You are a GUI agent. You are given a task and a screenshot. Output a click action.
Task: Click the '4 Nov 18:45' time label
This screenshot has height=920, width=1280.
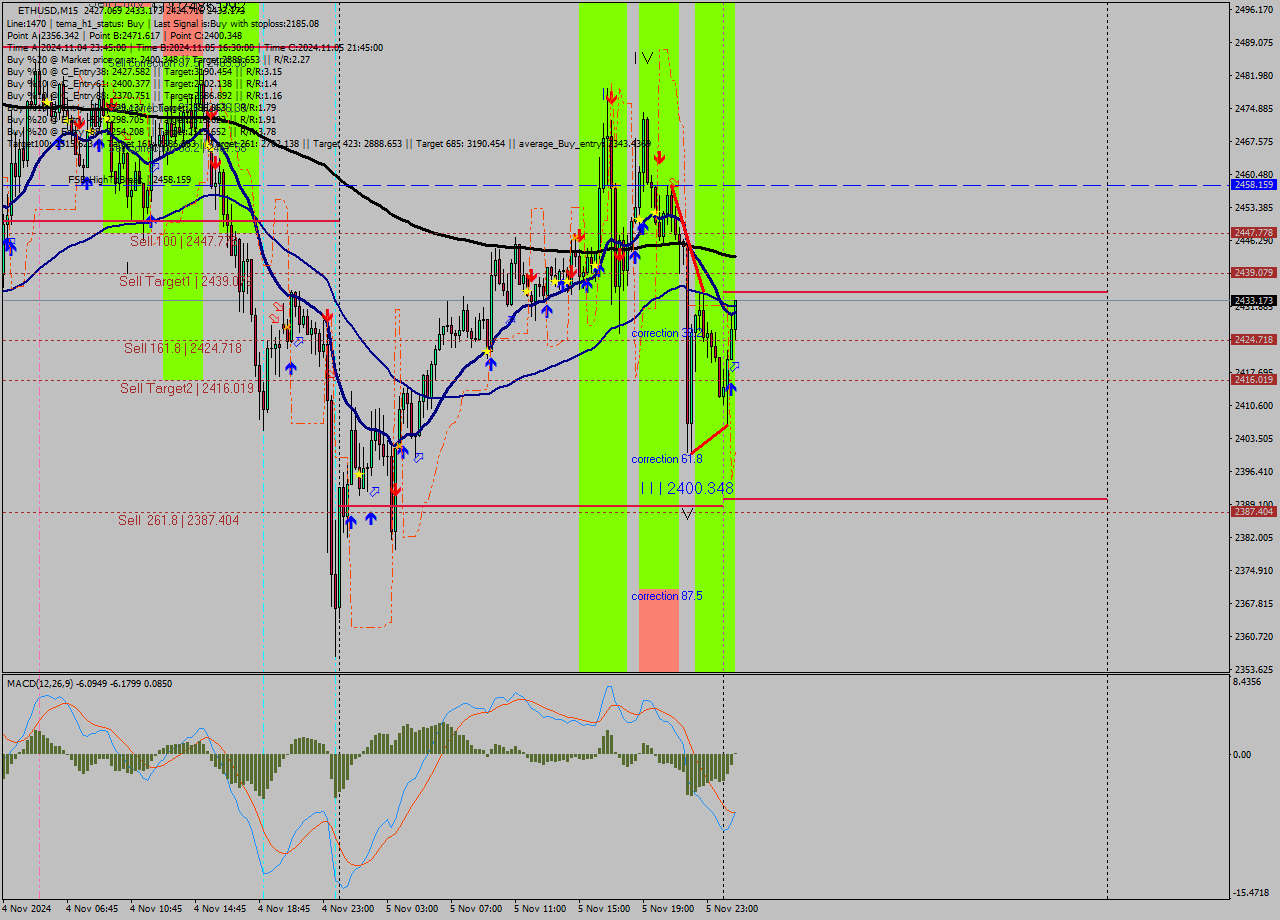coord(284,909)
